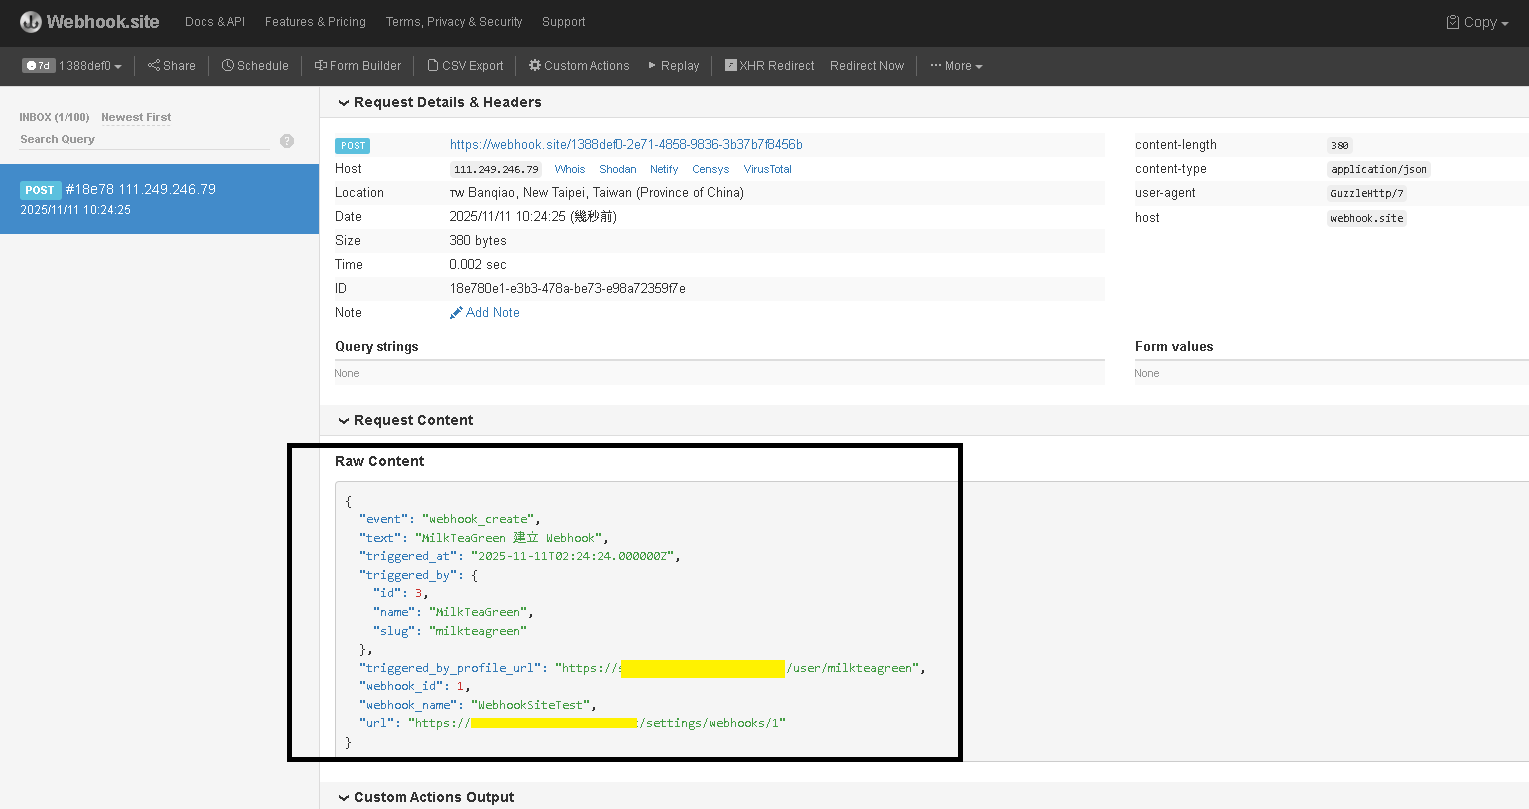This screenshot has width=1529, height=809.
Task: Open the Form Builder tool
Action: (358, 66)
